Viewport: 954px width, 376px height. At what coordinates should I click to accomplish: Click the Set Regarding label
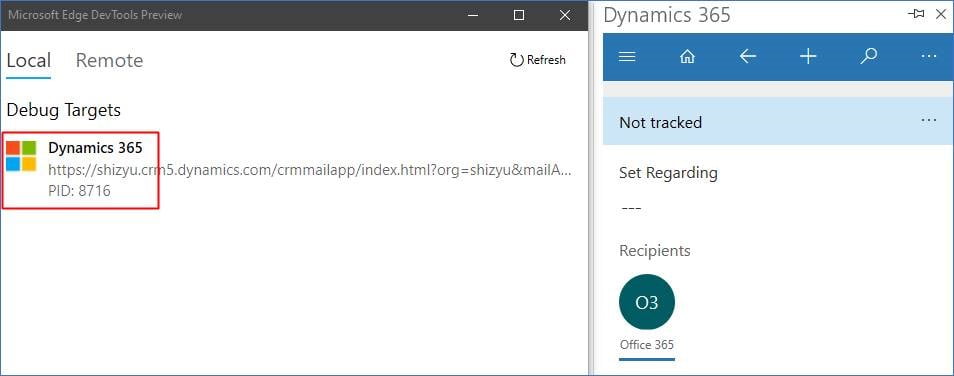pos(668,173)
